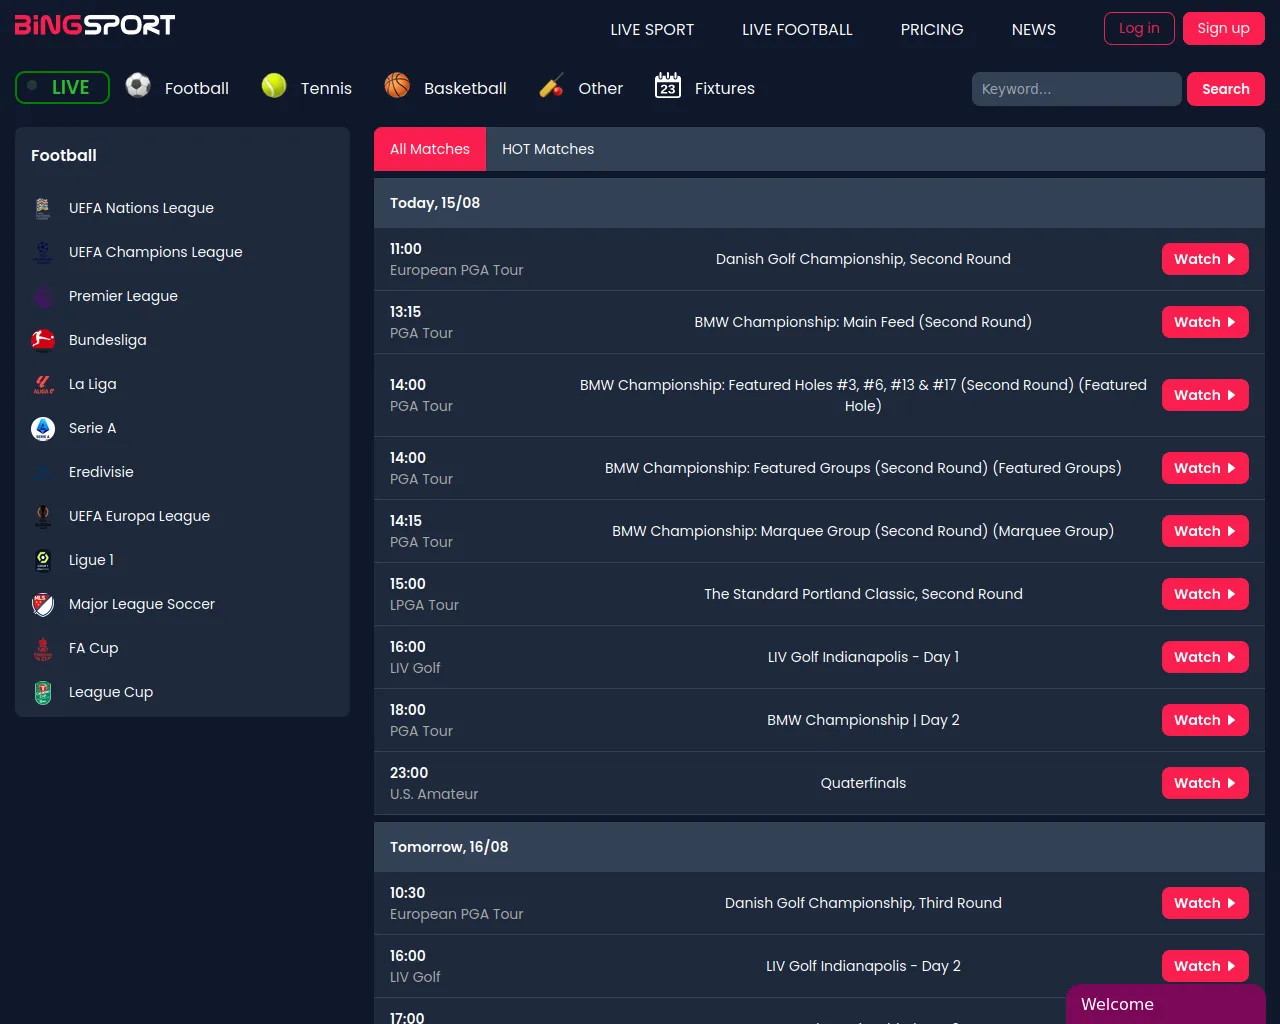Select Ligue 1 in sidebar

(91, 560)
